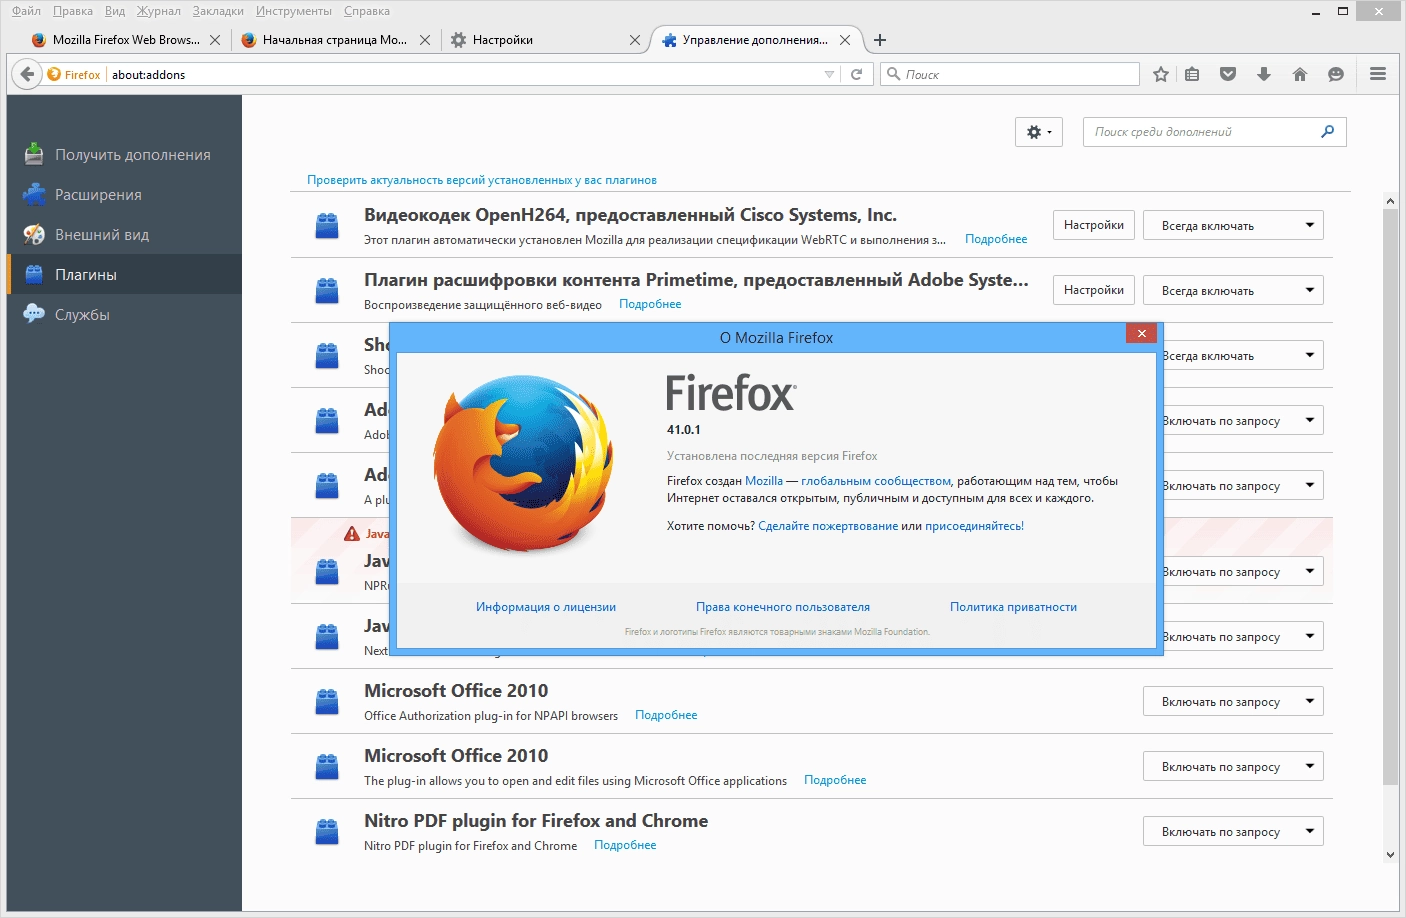Click the Mozilla link in dialog
1406x918 pixels.
(x=764, y=481)
